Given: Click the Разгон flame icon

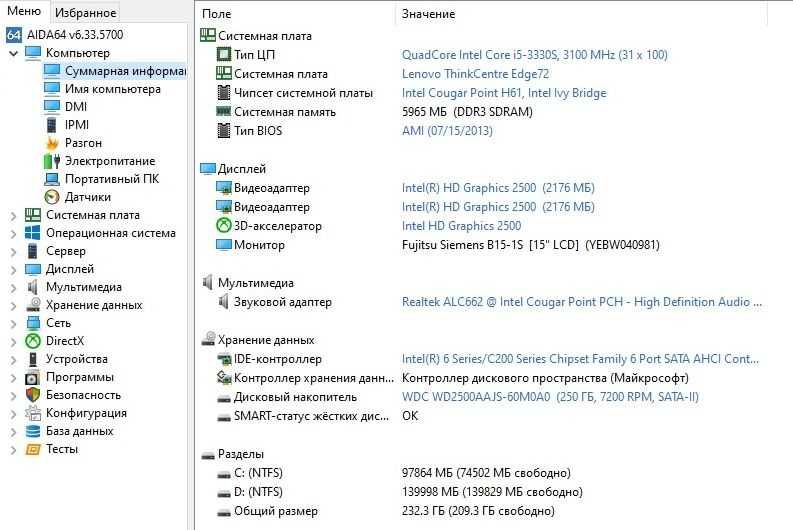Looking at the screenshot, I should [x=52, y=143].
